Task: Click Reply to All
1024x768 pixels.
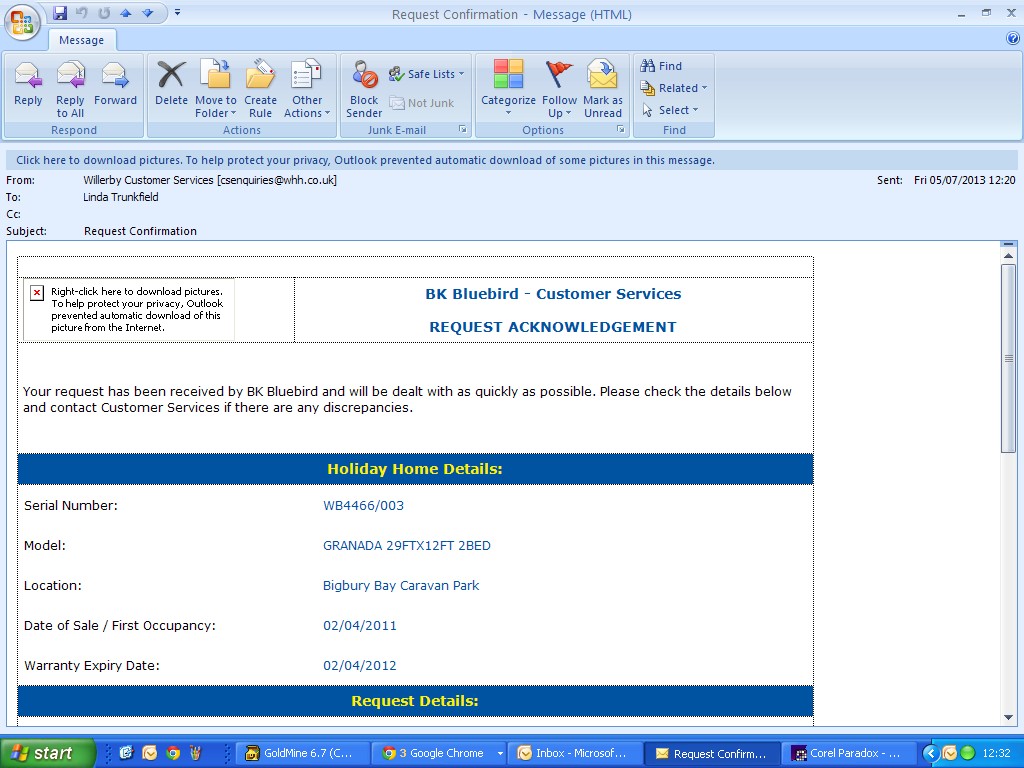Action: pyautogui.click(x=70, y=89)
